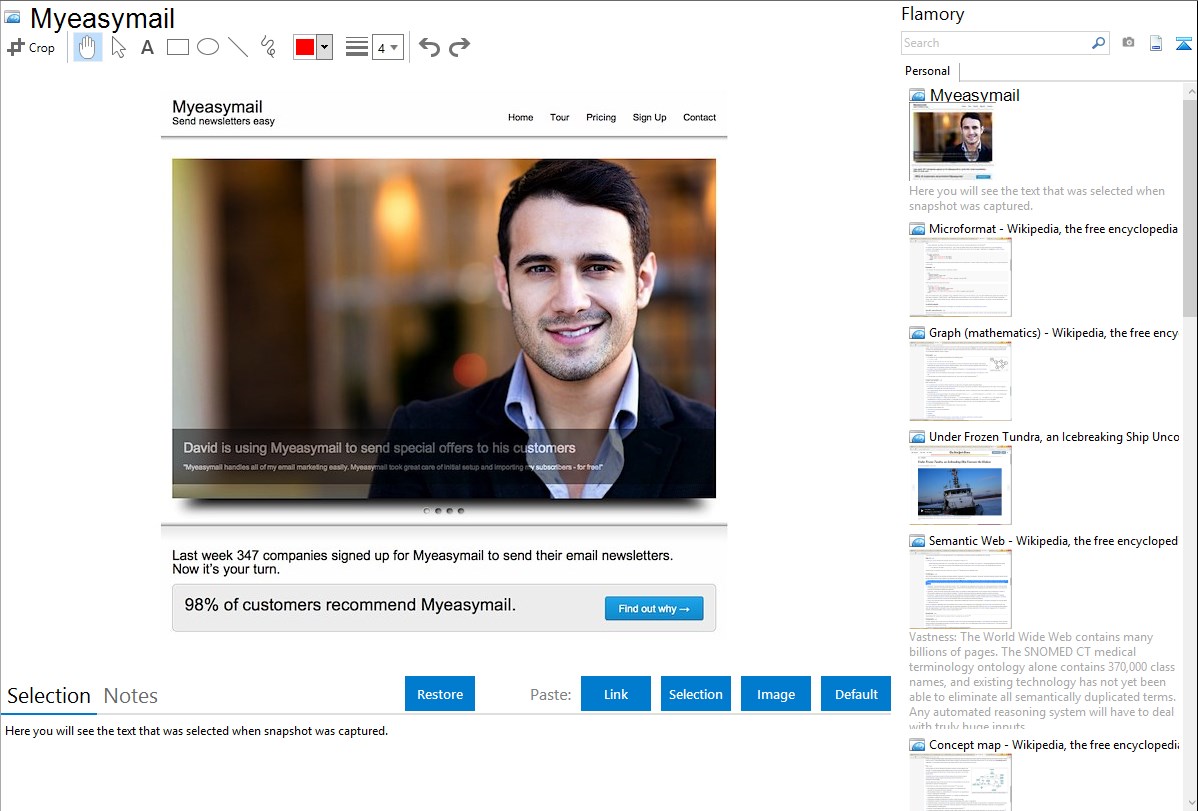Click the camera capture snapshot icon

pyautogui.click(x=1128, y=43)
